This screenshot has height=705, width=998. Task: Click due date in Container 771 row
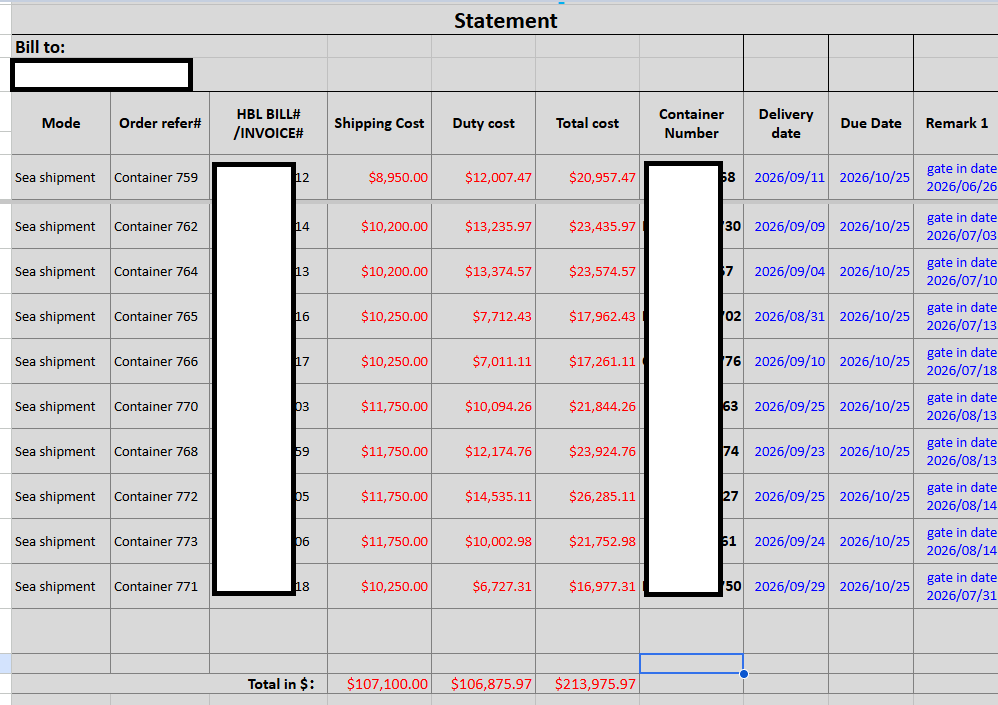[871, 587]
